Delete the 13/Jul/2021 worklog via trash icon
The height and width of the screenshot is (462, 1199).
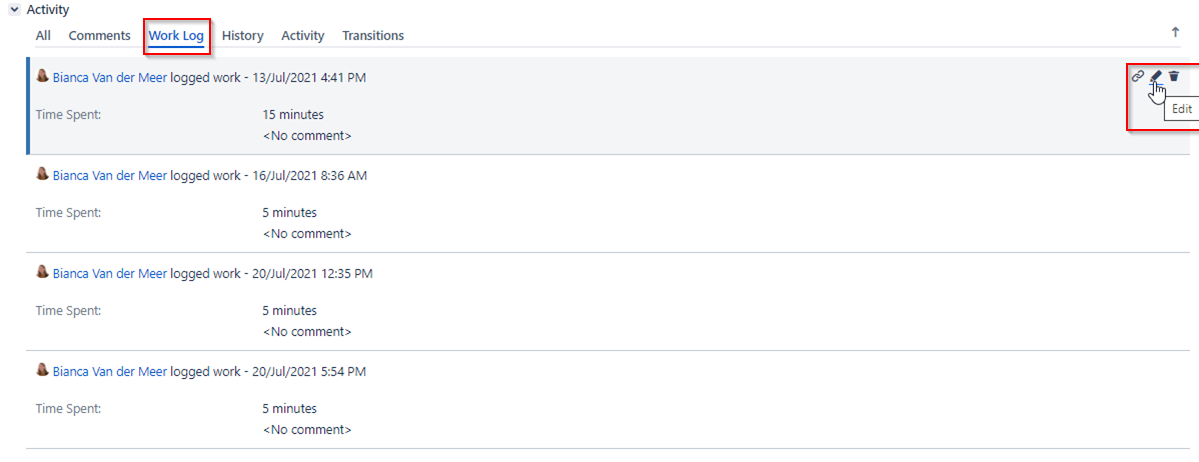[x=1174, y=76]
